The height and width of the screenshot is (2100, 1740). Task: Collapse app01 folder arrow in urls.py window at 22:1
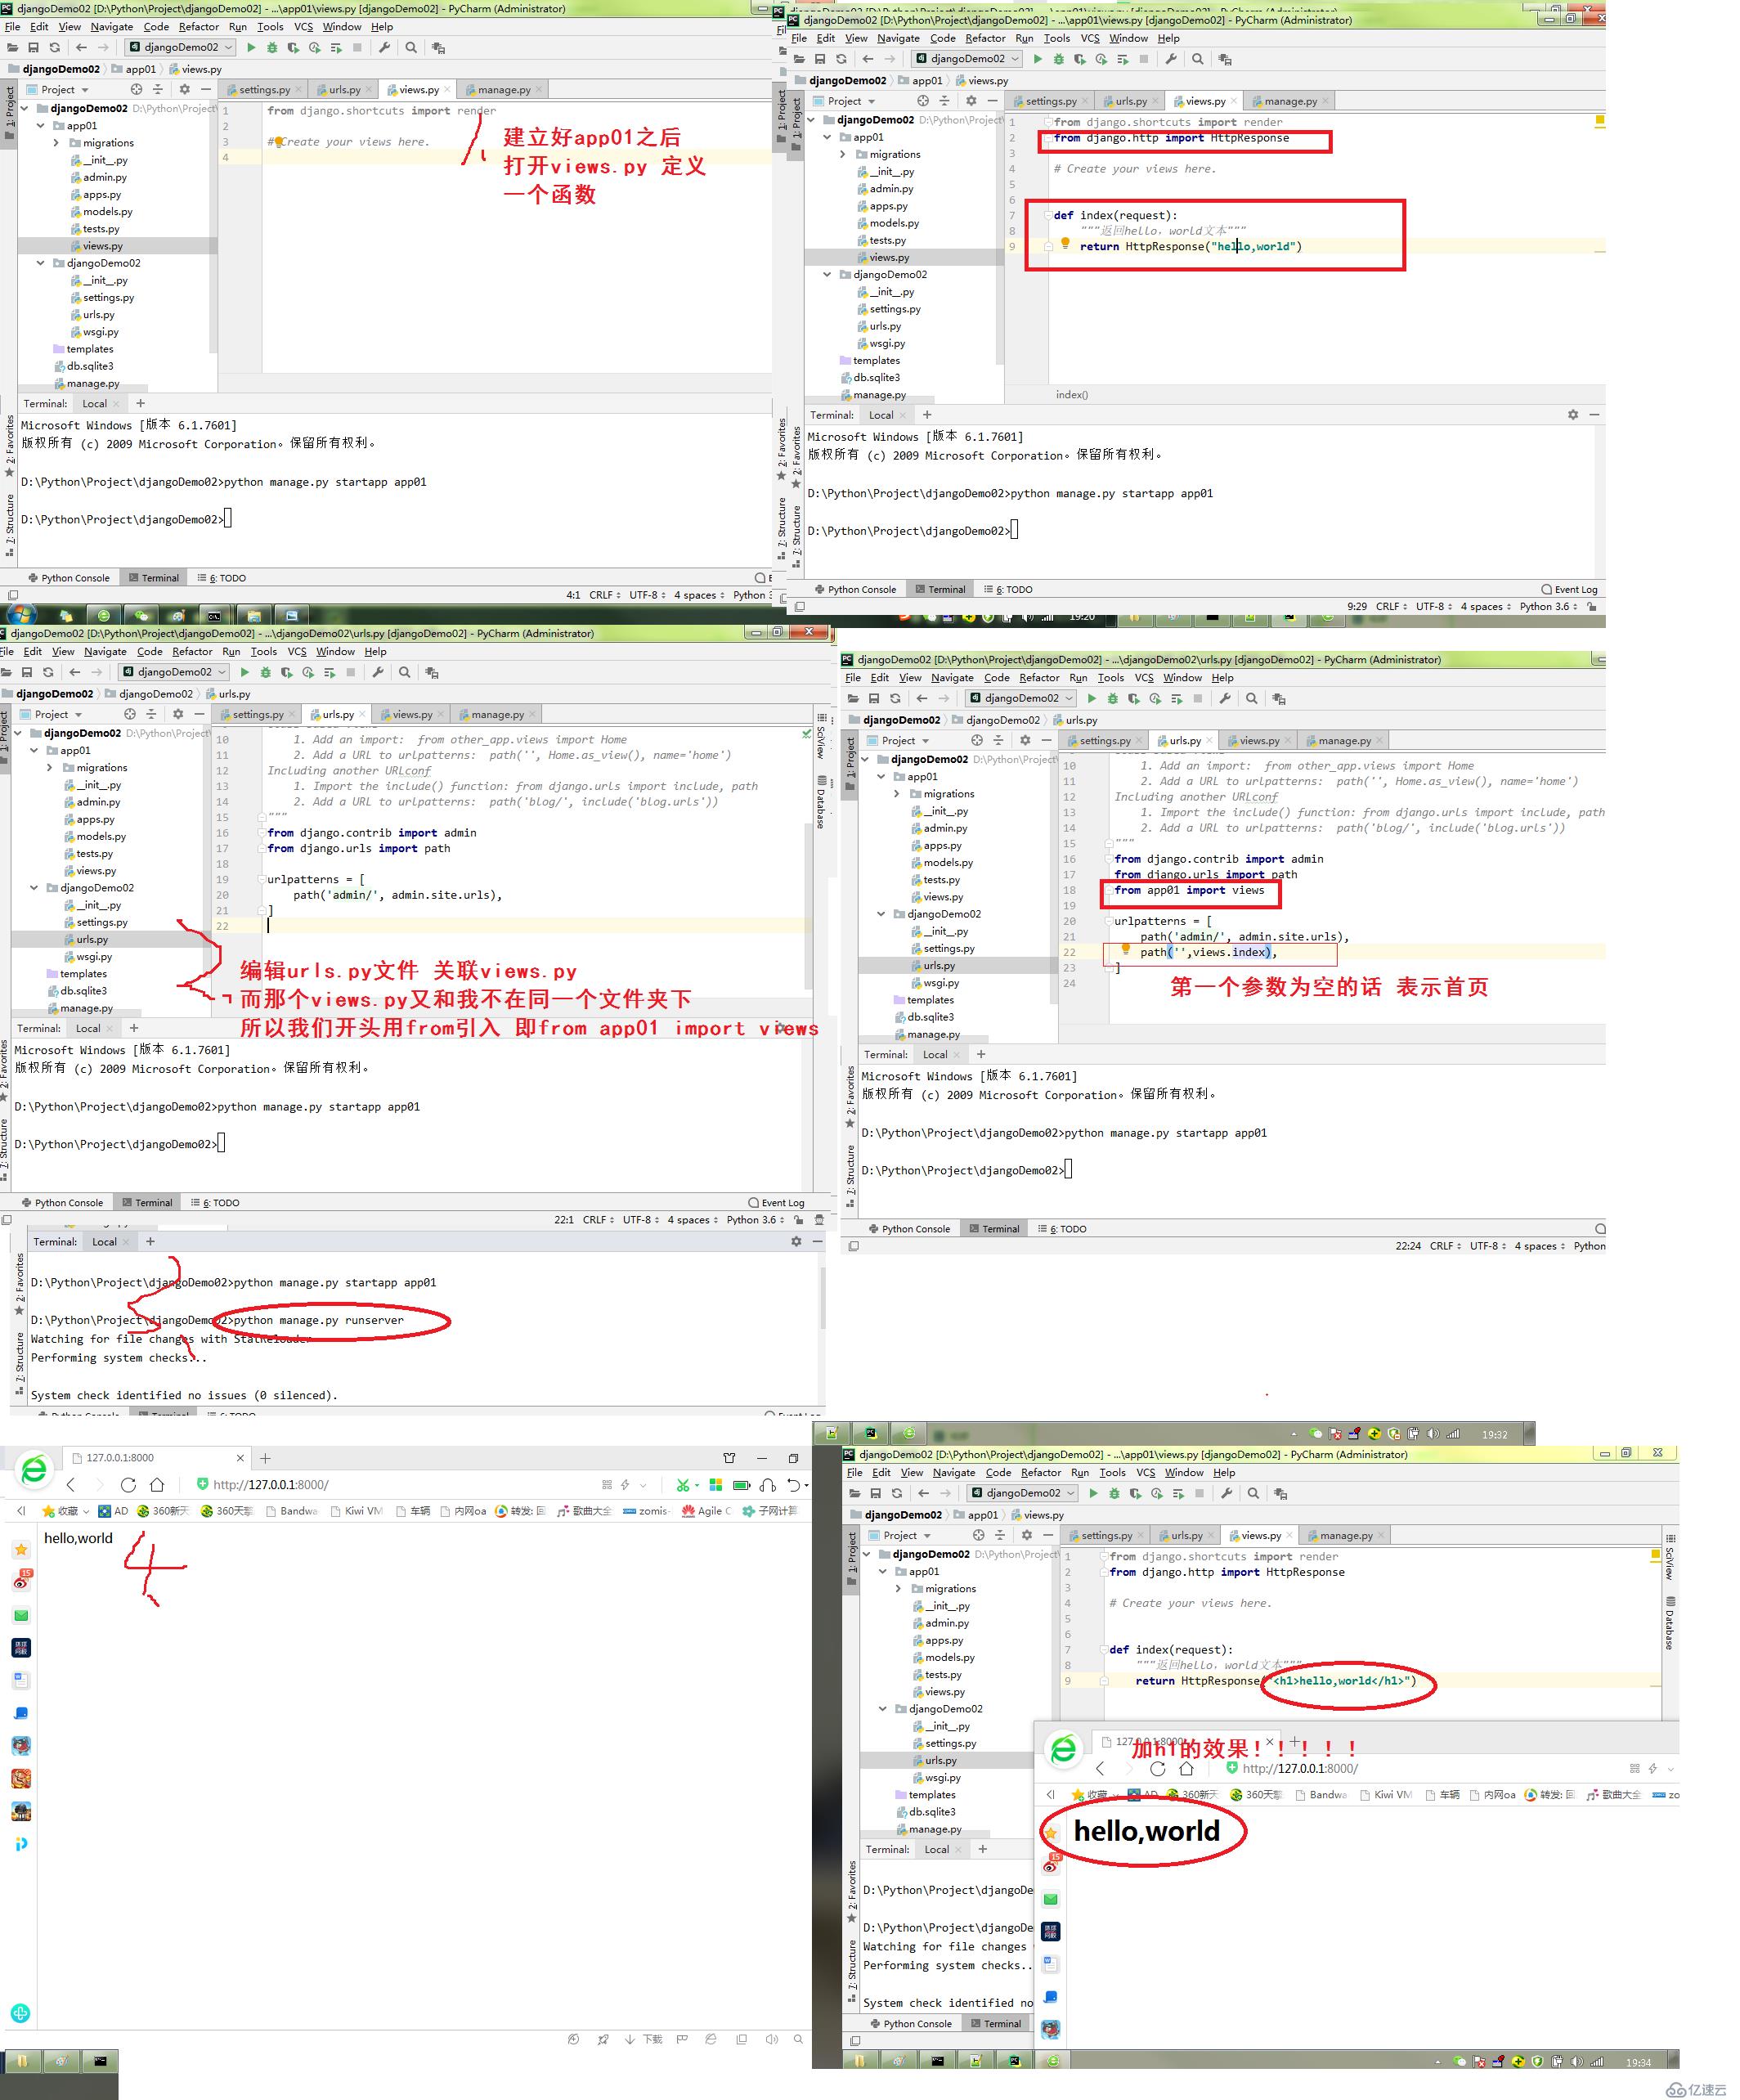(34, 750)
